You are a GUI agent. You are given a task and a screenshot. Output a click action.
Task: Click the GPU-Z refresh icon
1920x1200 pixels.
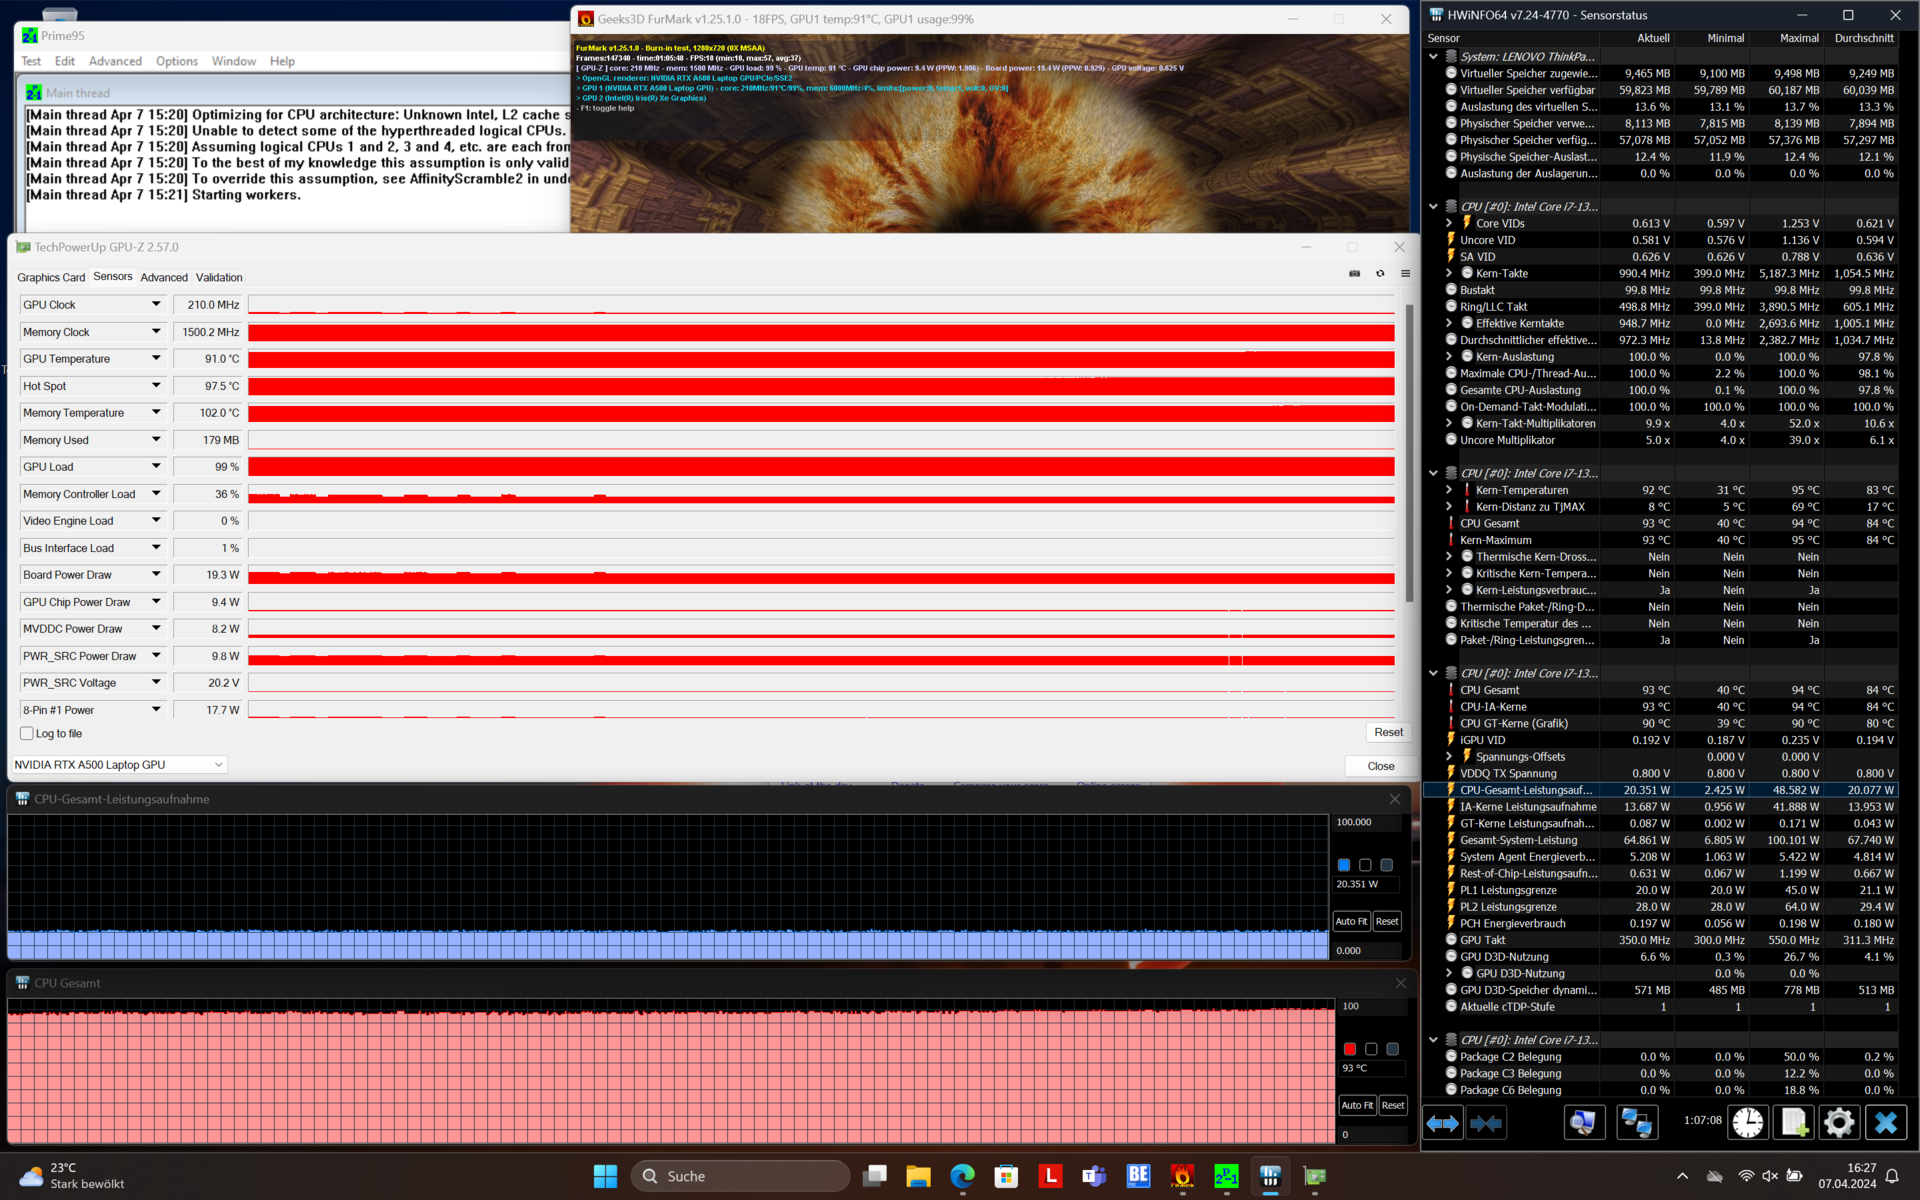click(x=1380, y=273)
